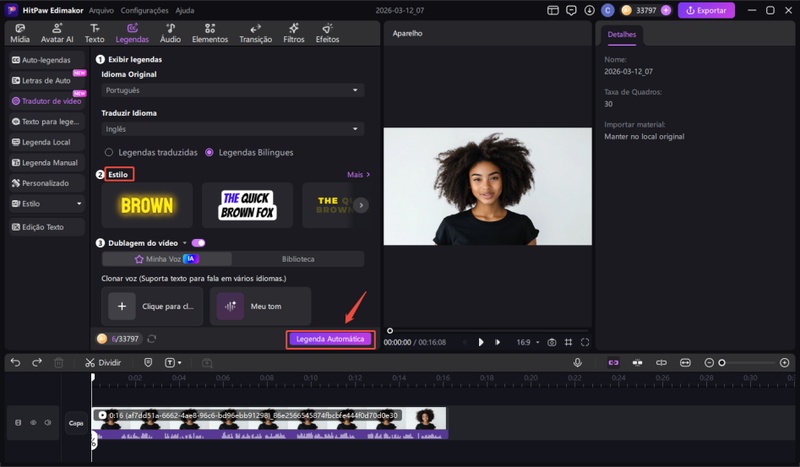800x467 pixels.
Task: Click the Exportar button
Action: click(706, 10)
